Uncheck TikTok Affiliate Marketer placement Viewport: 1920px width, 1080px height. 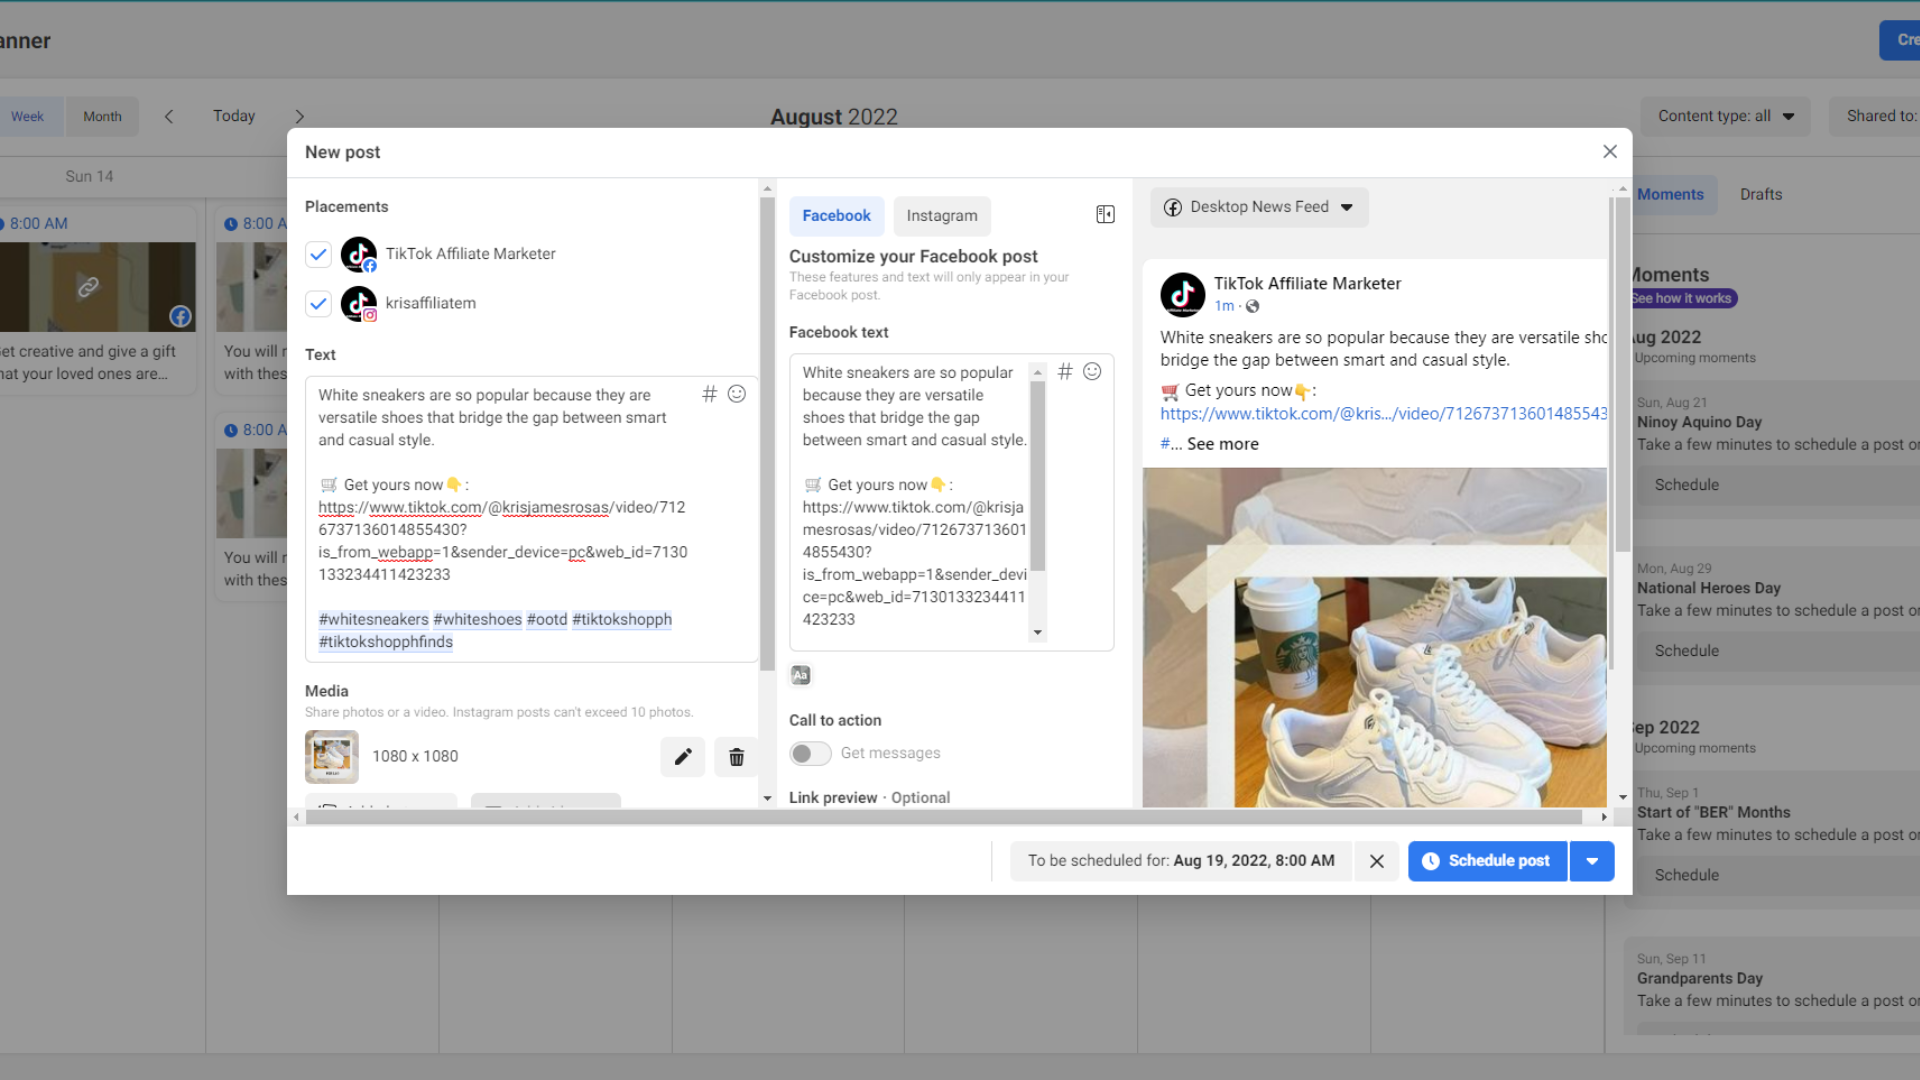click(x=318, y=254)
